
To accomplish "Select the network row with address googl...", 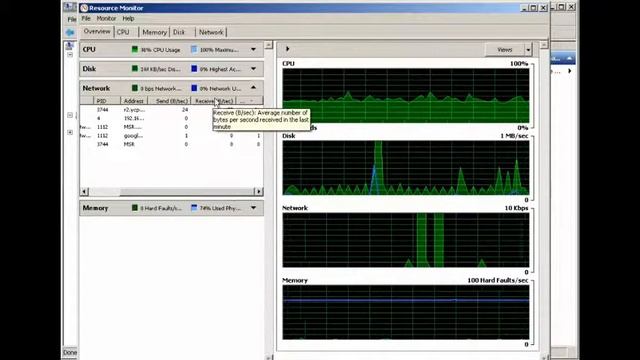I will point(171,136).
